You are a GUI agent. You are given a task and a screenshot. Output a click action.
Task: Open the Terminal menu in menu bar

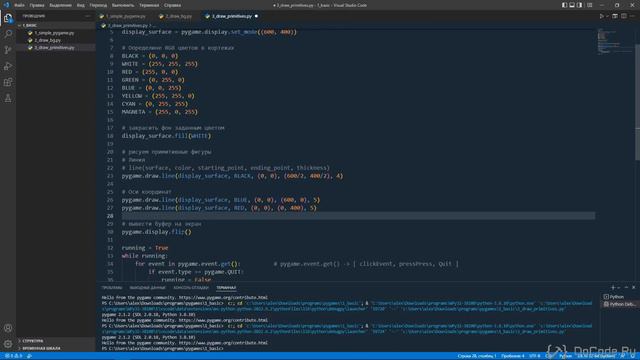[149, 5]
